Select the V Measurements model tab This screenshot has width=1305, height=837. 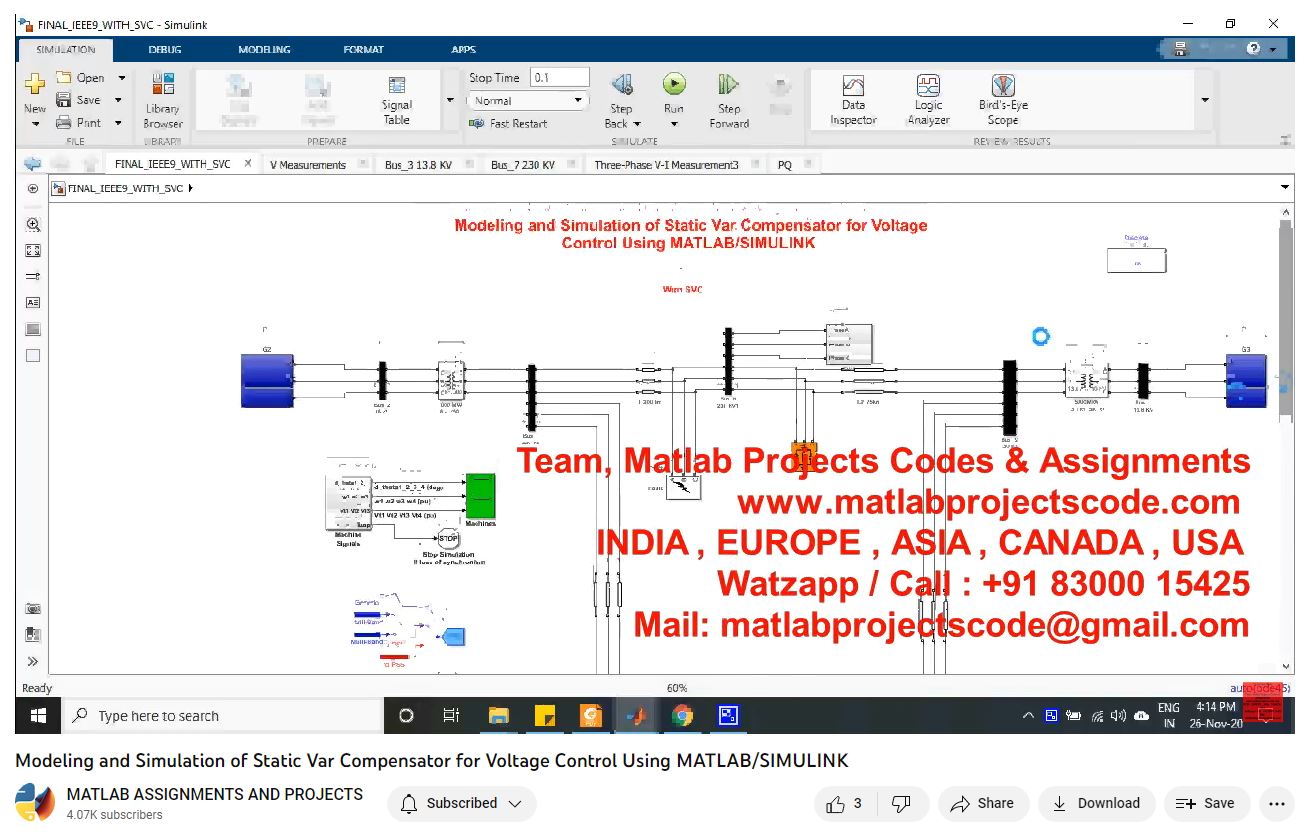(308, 165)
